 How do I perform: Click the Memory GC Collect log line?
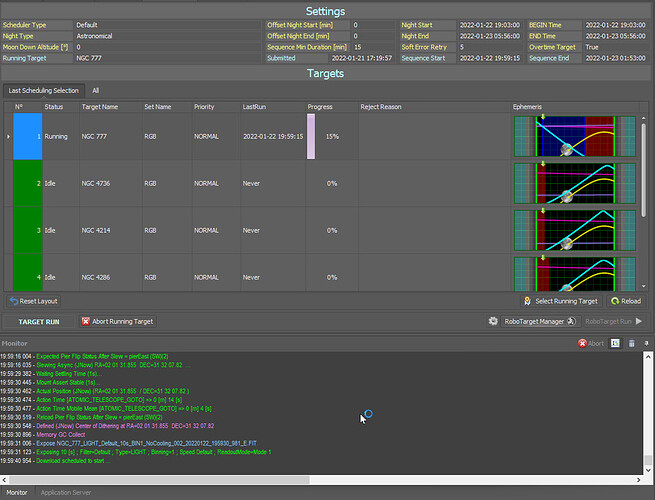(61, 434)
